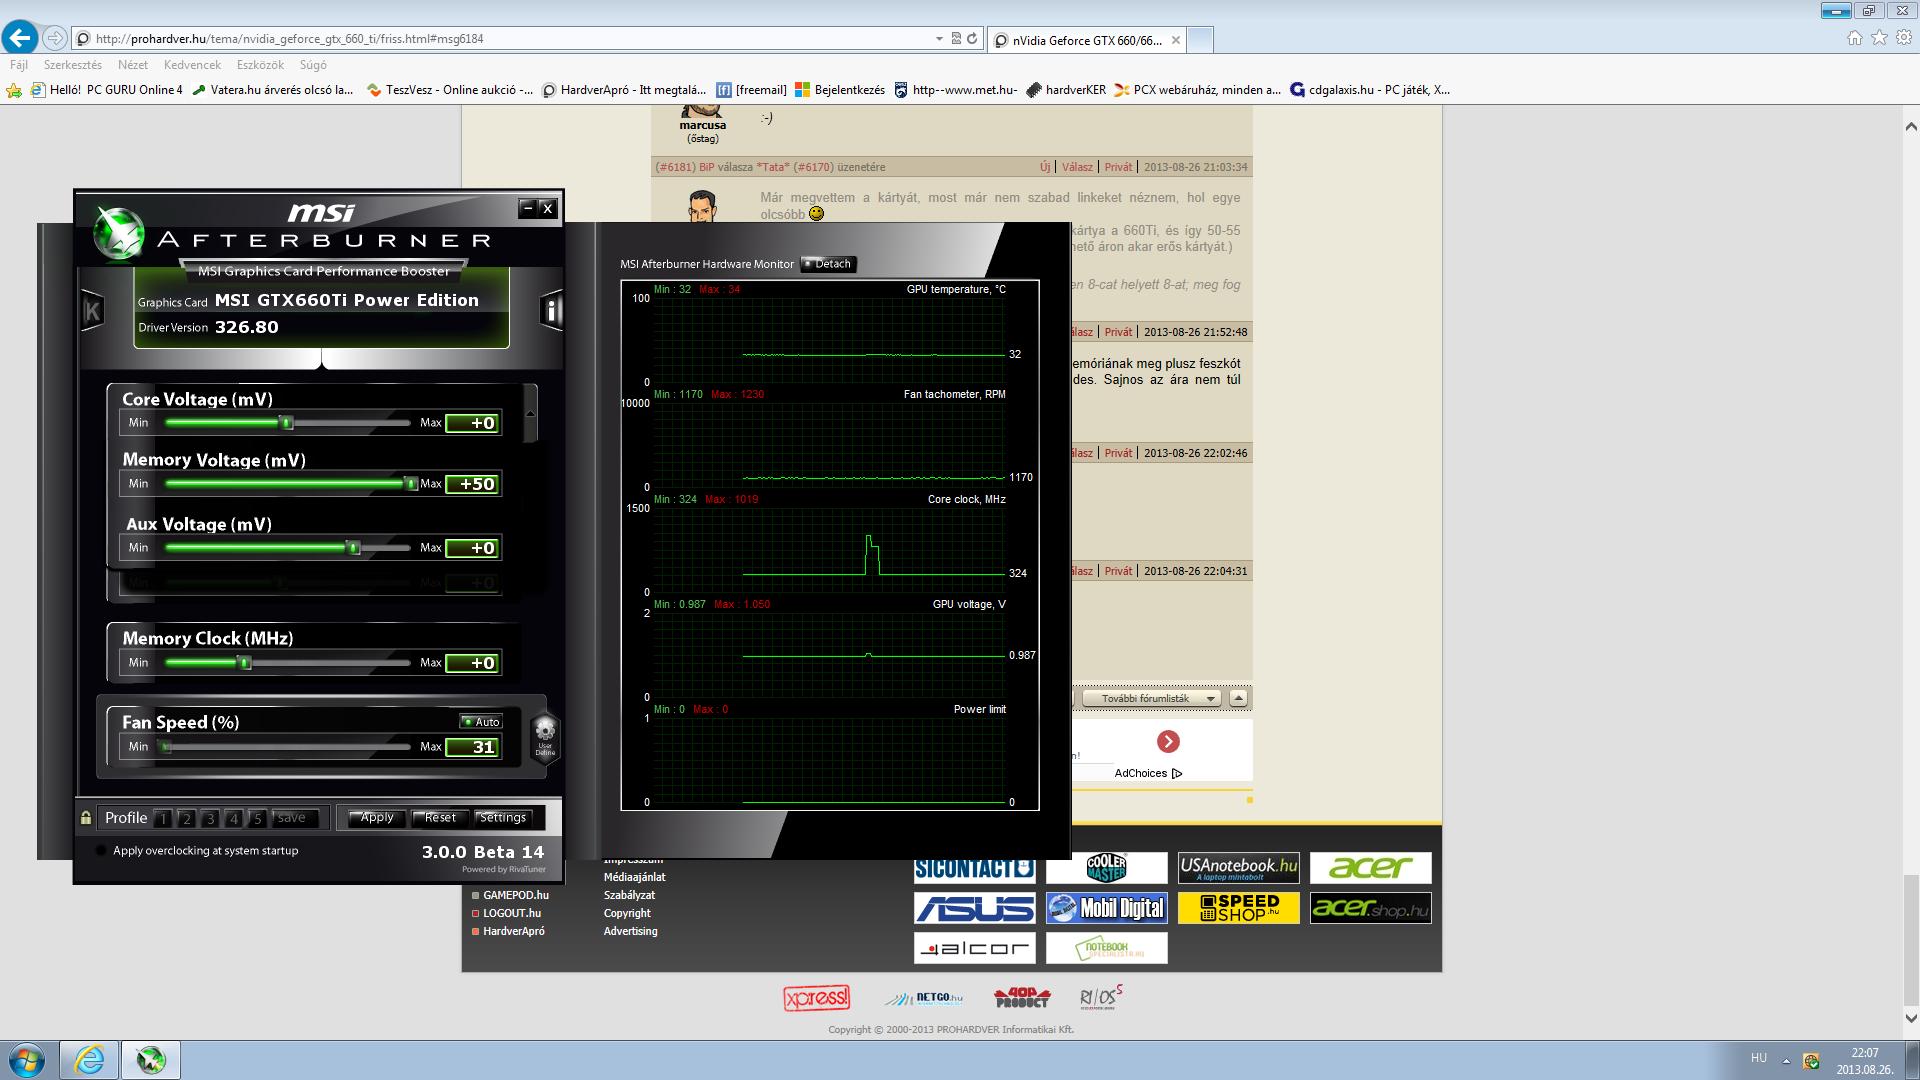Go back with the browser back arrow
The height and width of the screenshot is (1080, 1920).
pyautogui.click(x=20, y=38)
